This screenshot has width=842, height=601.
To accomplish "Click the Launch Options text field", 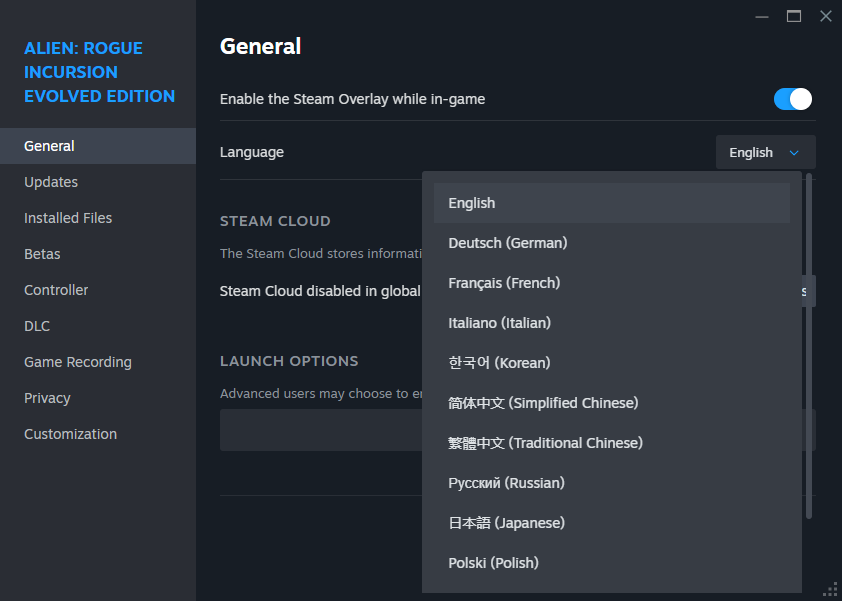I will pos(320,430).
